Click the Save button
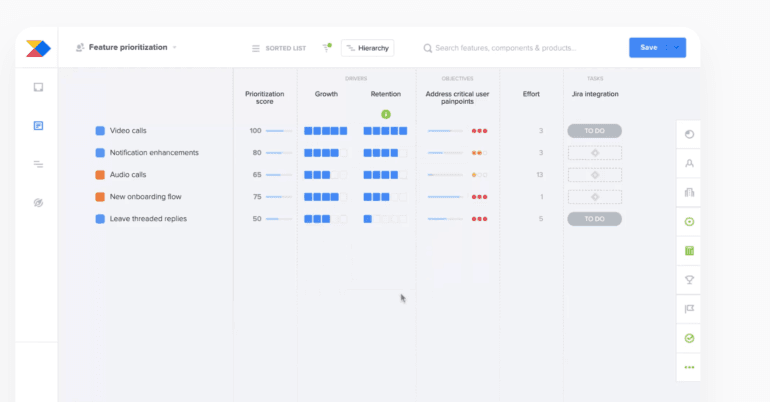Image resolution: width=770 pixels, height=402 pixels. tap(648, 48)
